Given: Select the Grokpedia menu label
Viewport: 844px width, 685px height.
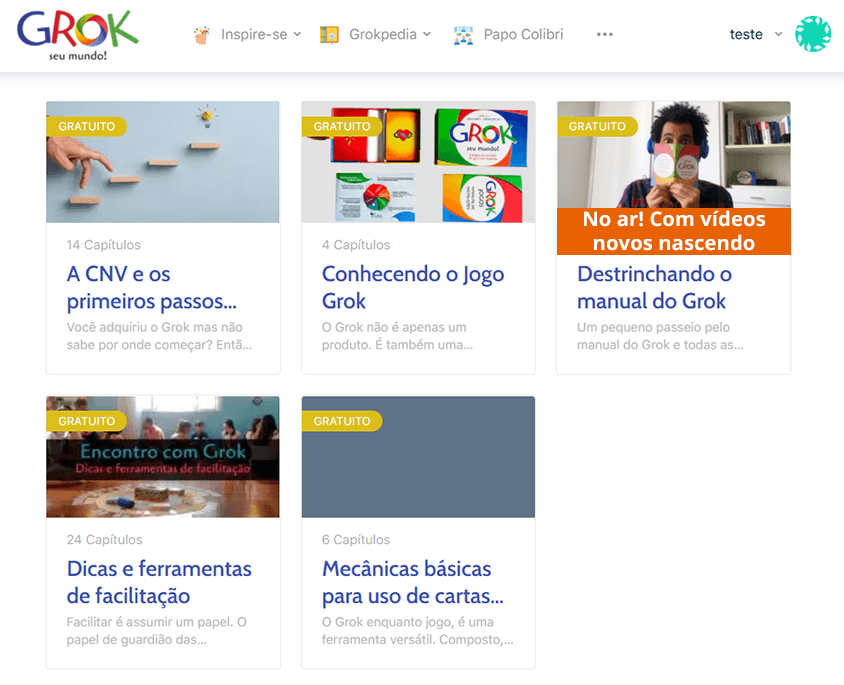Looking at the screenshot, I should (383, 34).
